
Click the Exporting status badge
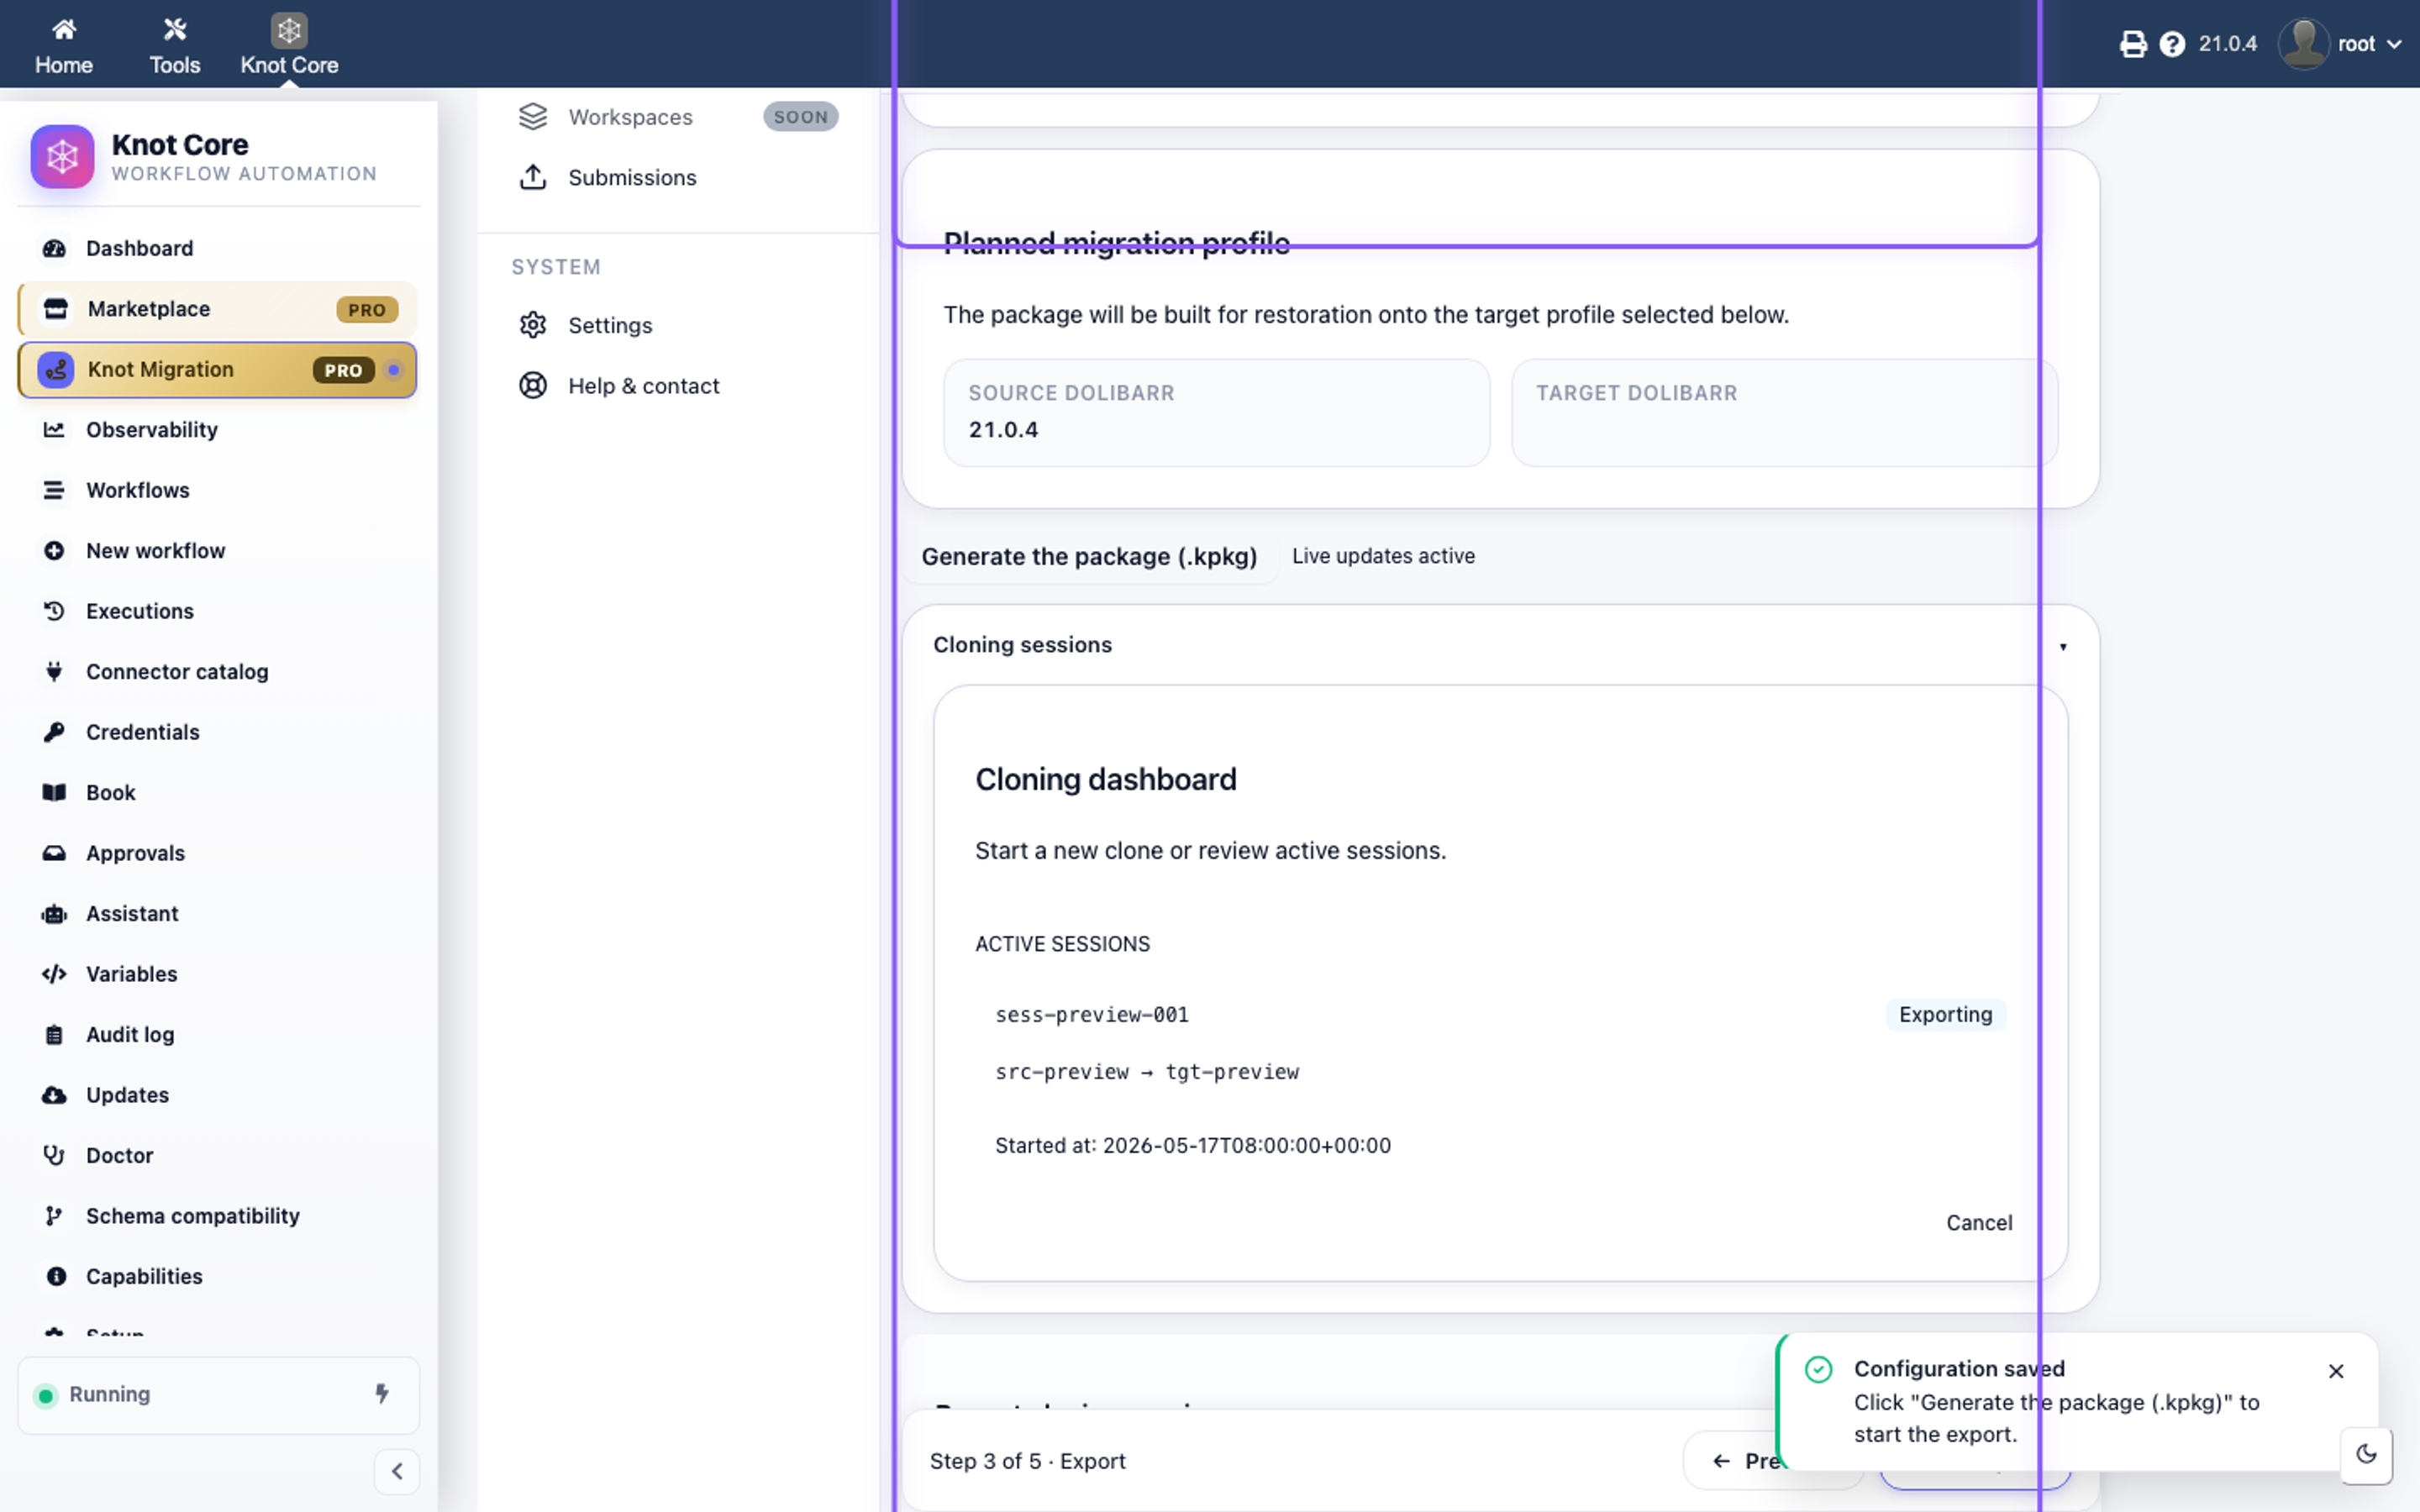click(1945, 1015)
